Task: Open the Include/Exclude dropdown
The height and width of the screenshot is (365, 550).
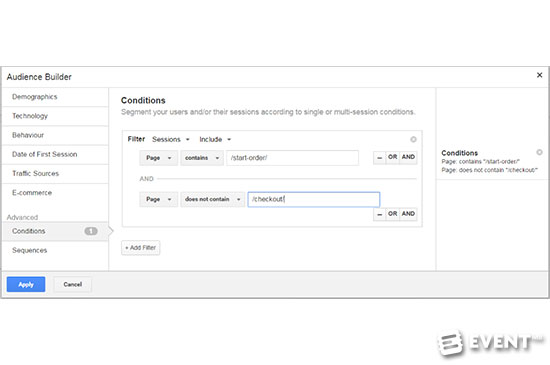Action: [x=215, y=140]
